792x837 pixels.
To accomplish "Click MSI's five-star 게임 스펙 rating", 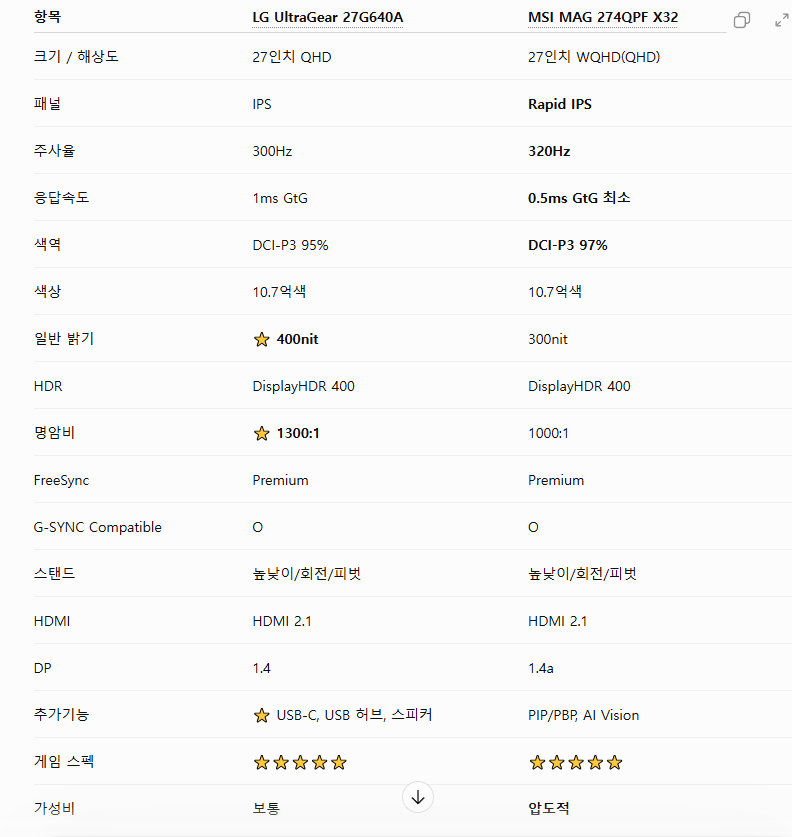I will [576, 762].
